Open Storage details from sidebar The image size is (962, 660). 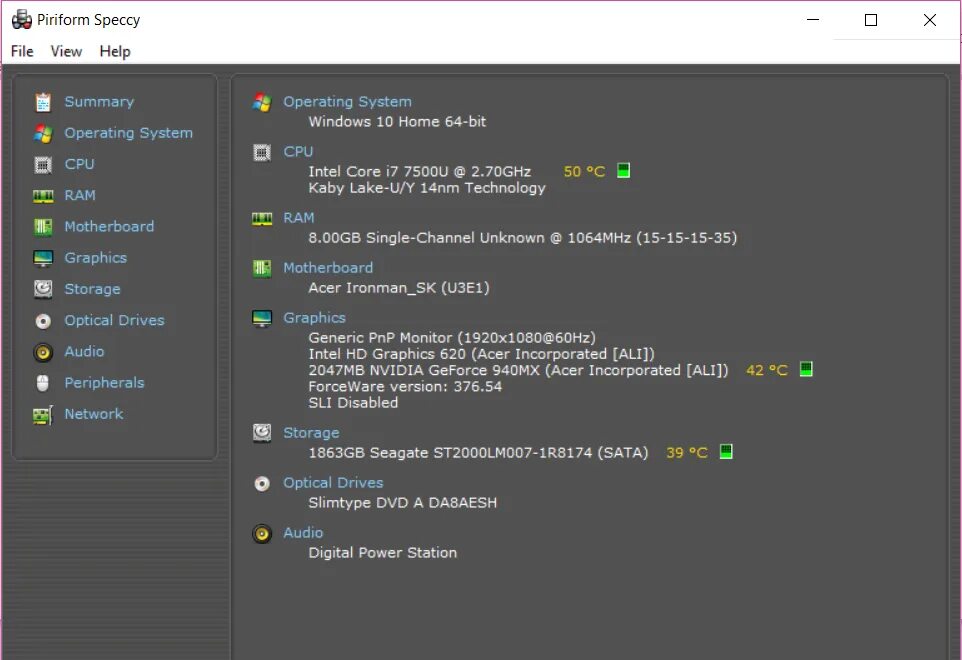pos(93,290)
